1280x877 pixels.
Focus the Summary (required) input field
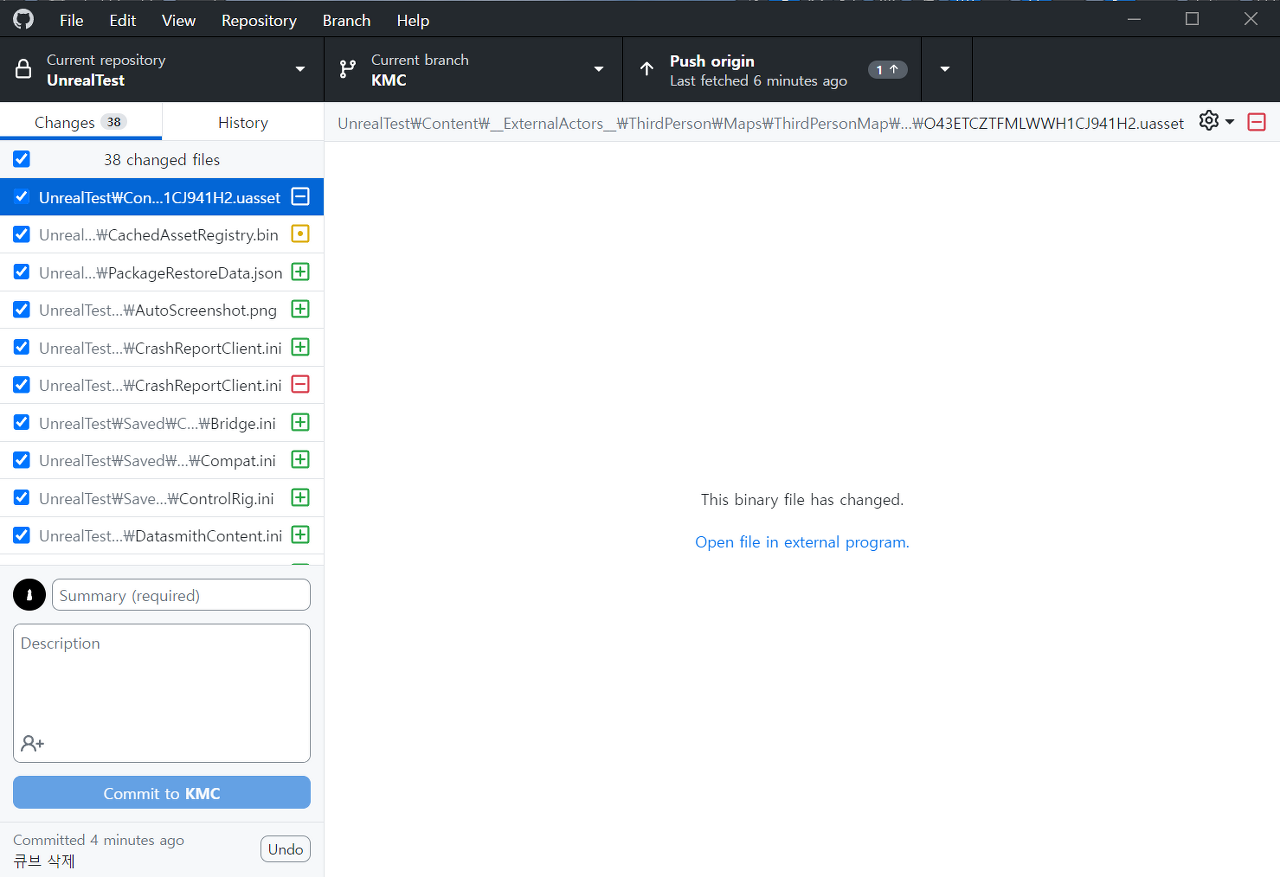(x=181, y=595)
